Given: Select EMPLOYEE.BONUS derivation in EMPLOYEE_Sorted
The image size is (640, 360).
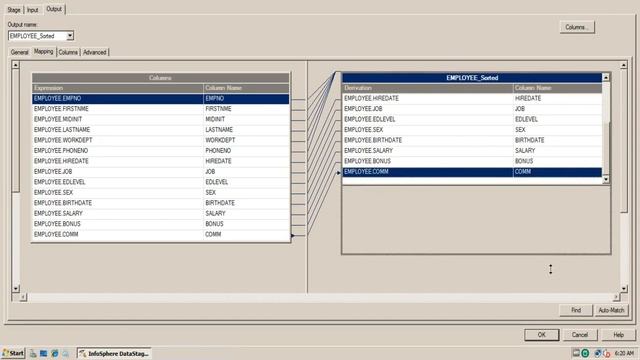Looking at the screenshot, I should (x=427, y=161).
